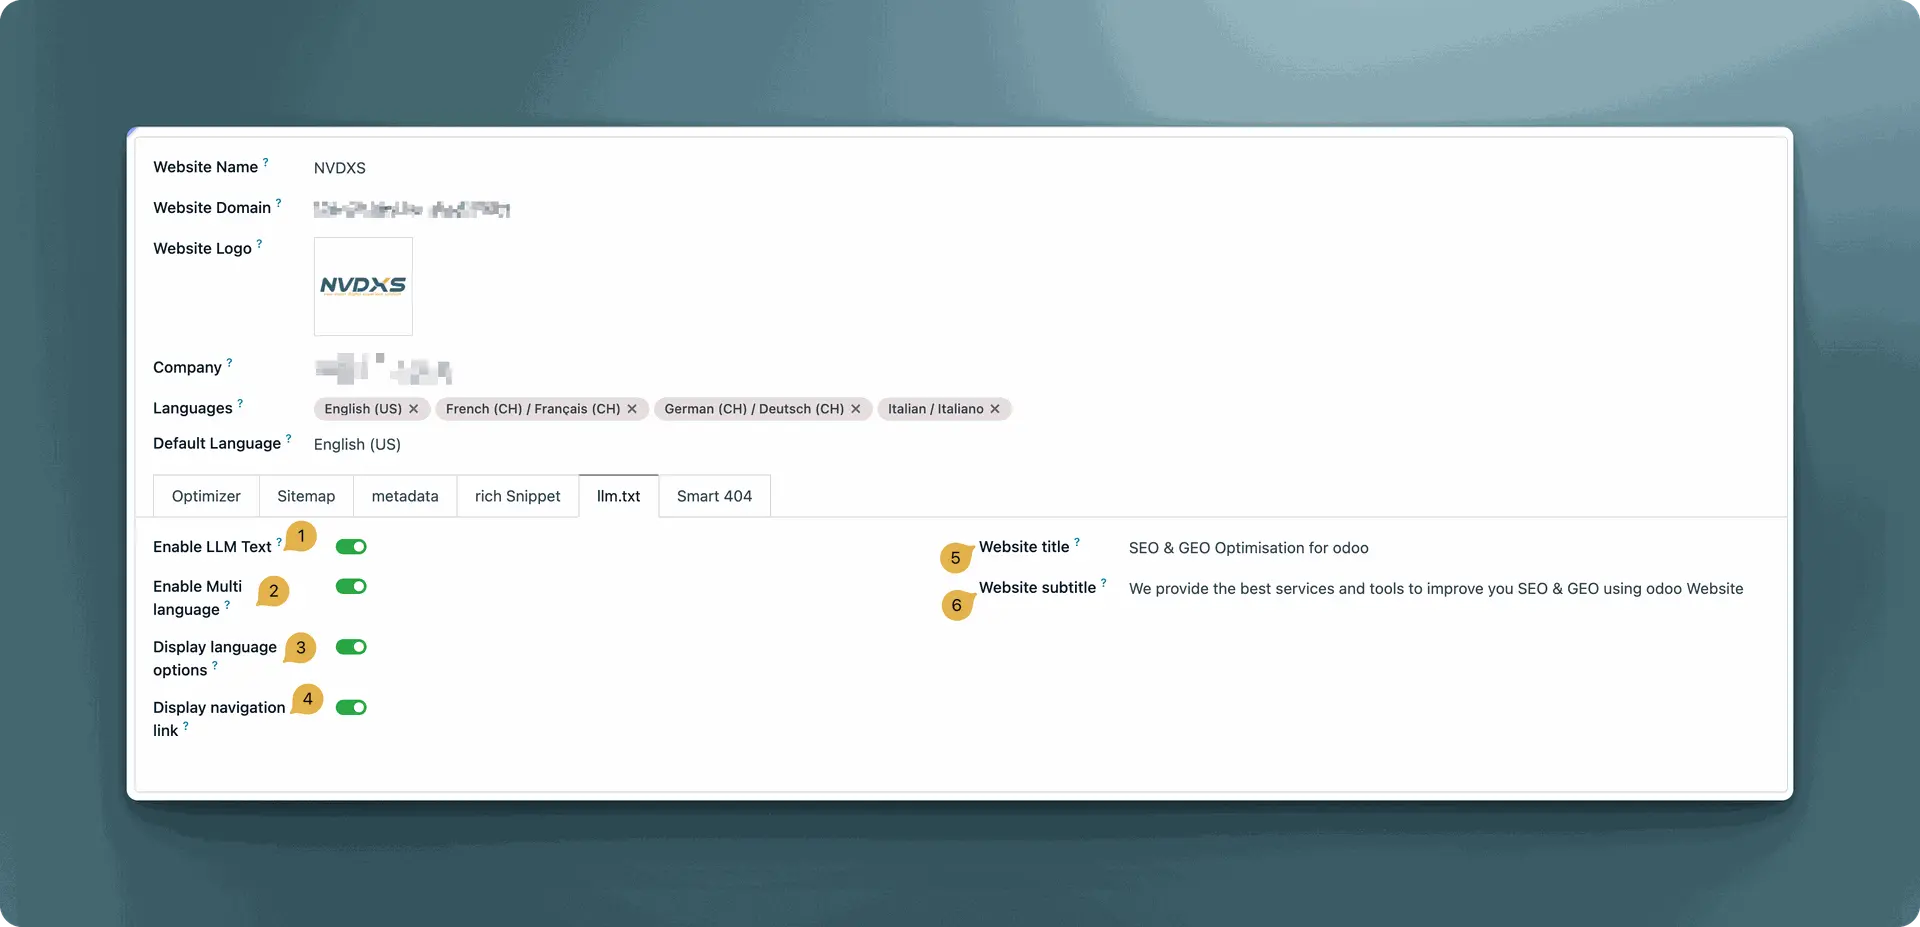1920x927 pixels.
Task: Click the NVDXS website logo image
Action: pos(363,286)
